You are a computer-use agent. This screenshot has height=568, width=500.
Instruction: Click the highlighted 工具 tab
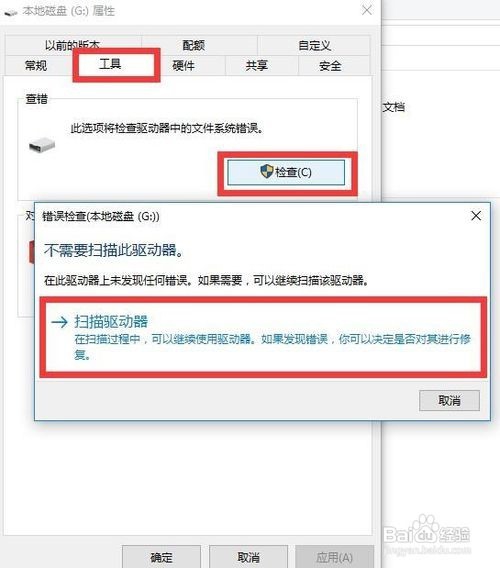tap(110, 64)
